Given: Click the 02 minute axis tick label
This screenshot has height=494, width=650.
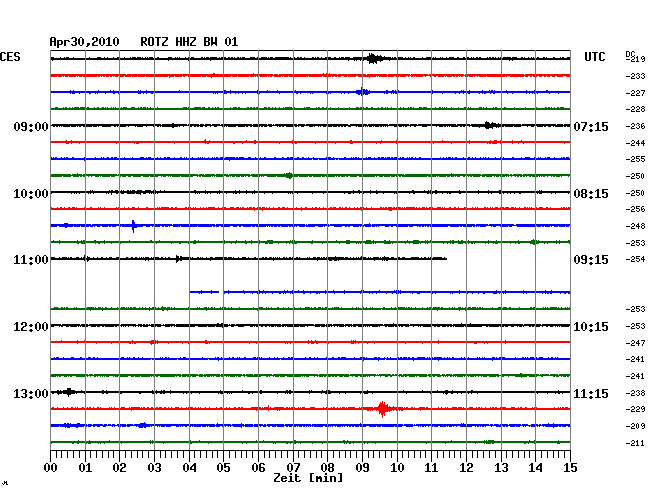Looking at the screenshot, I should [119, 467].
